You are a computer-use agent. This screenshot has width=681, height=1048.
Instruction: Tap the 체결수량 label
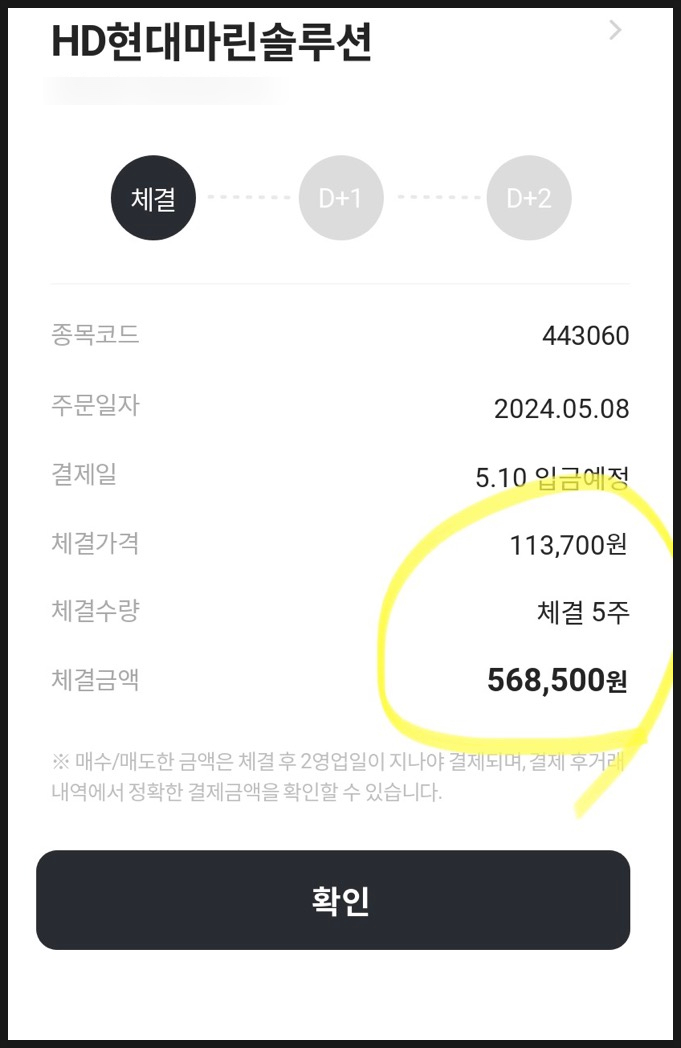click(x=95, y=610)
